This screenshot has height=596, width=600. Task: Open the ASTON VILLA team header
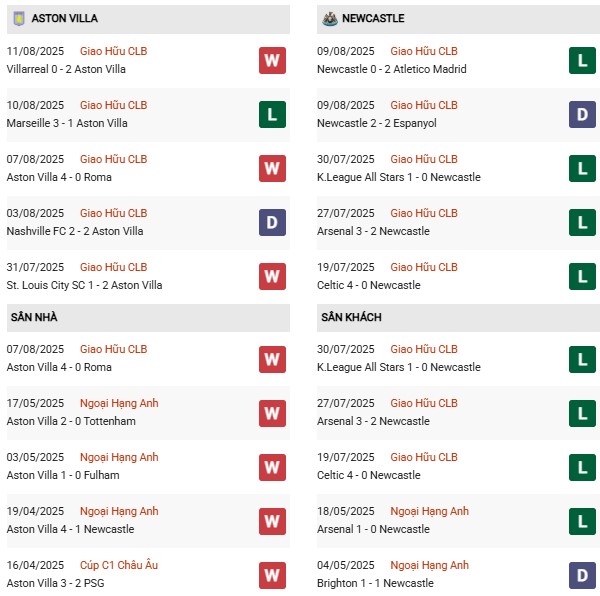(x=64, y=18)
